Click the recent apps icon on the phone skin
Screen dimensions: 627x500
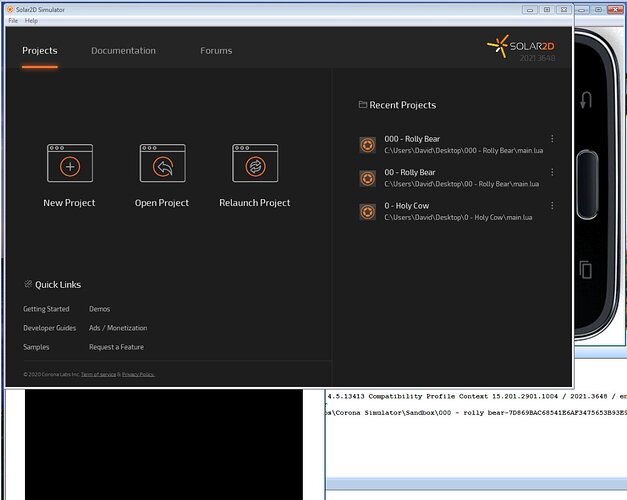(585, 269)
